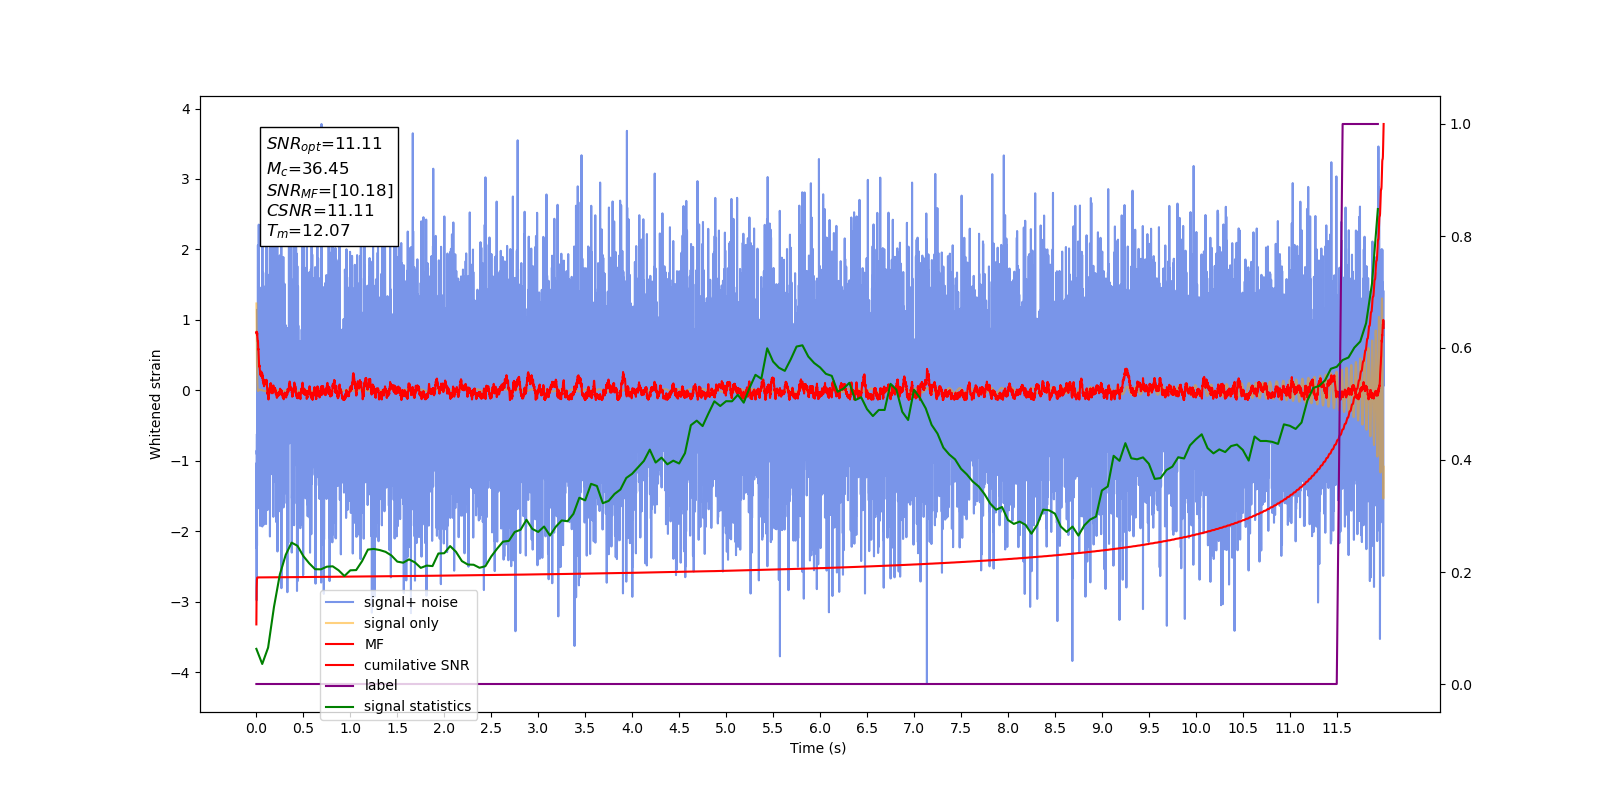This screenshot has width=1600, height=800.
Task: Click the left y-axis tick label 1
Action: tap(186, 321)
